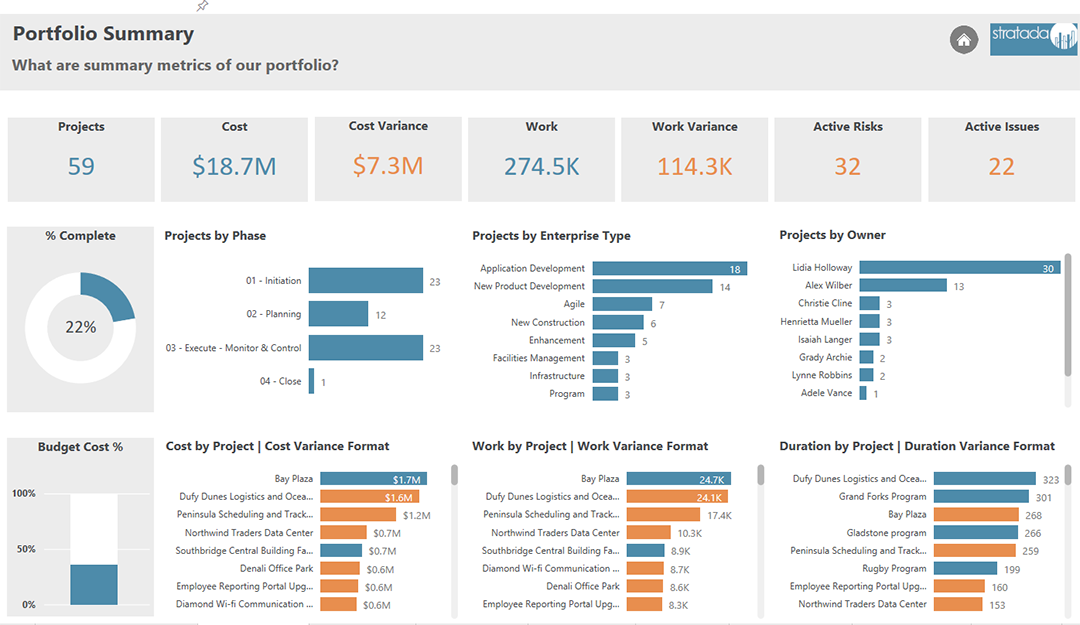The height and width of the screenshot is (625, 1080).
Task: Select Bay Plaza 24.7K work bar
Action: click(679, 478)
